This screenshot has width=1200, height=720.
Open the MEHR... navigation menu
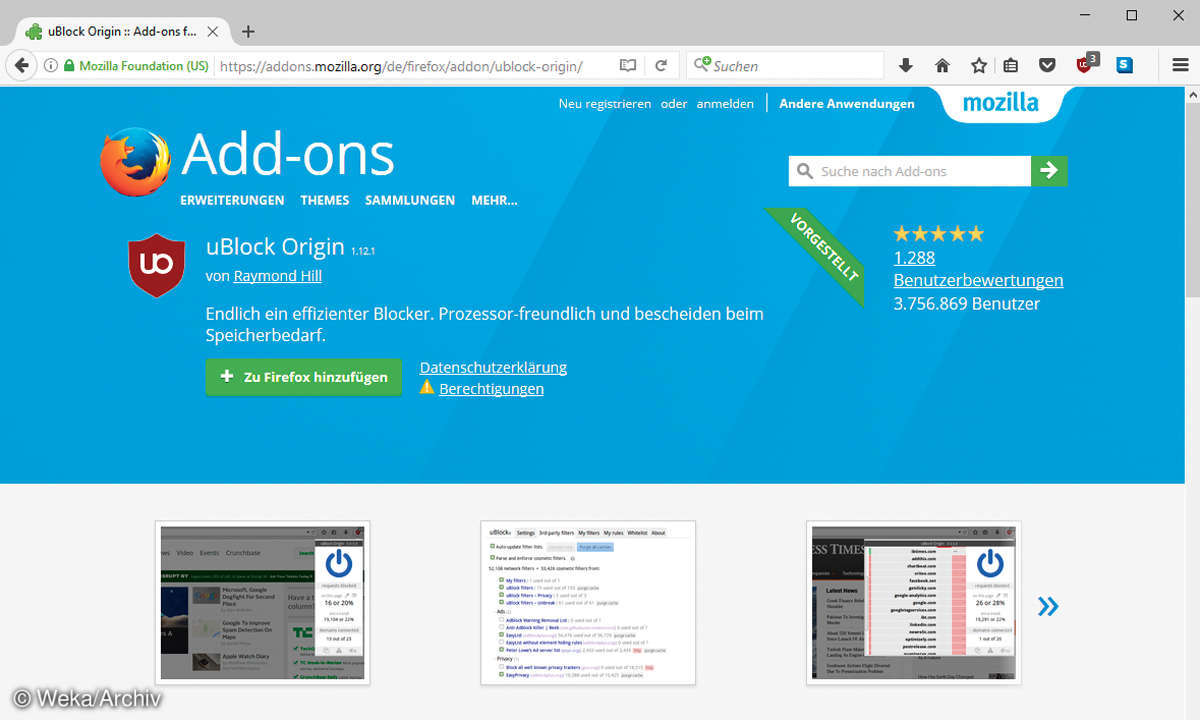click(x=494, y=200)
